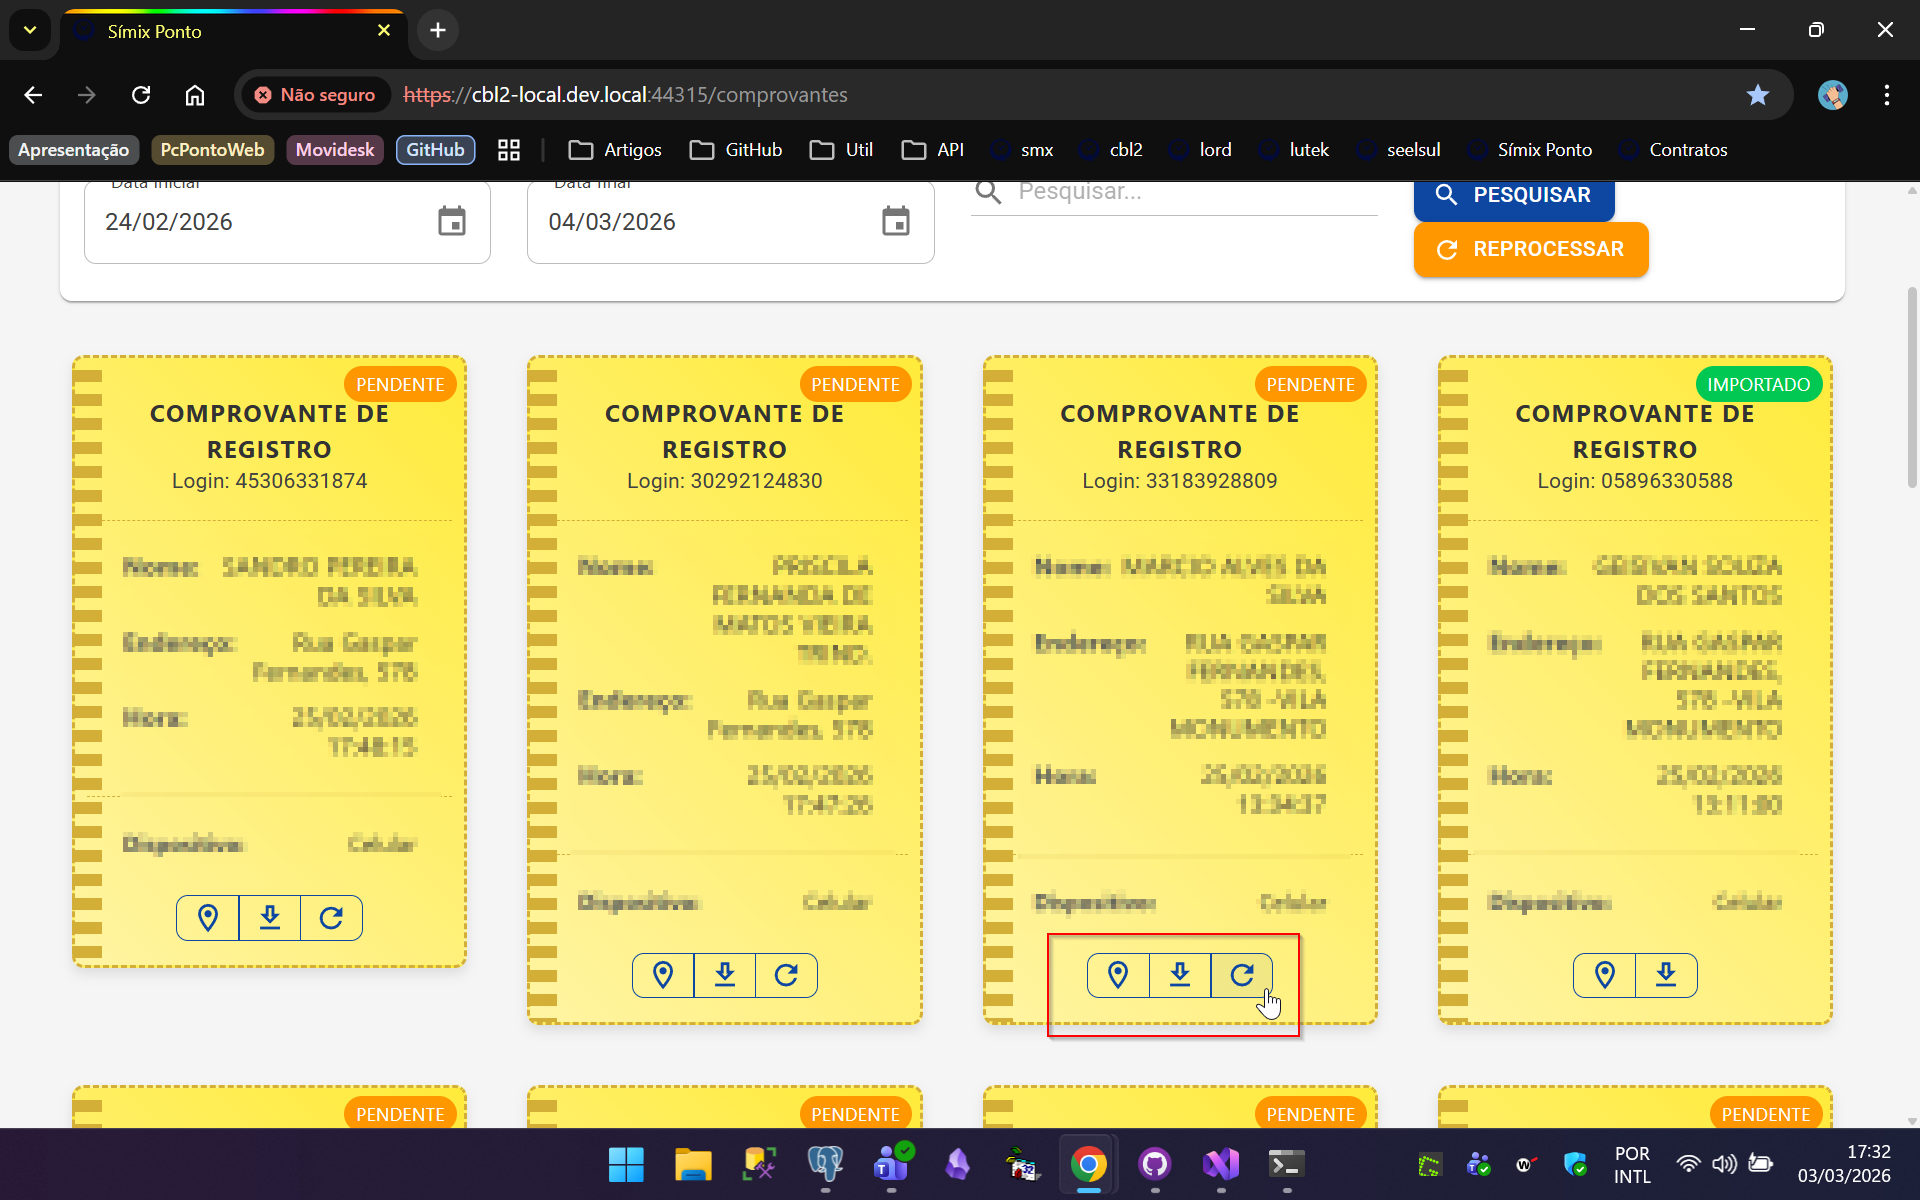The height and width of the screenshot is (1200, 1920).
Task: Open location for login 05896330588 card
Action: (1605, 975)
